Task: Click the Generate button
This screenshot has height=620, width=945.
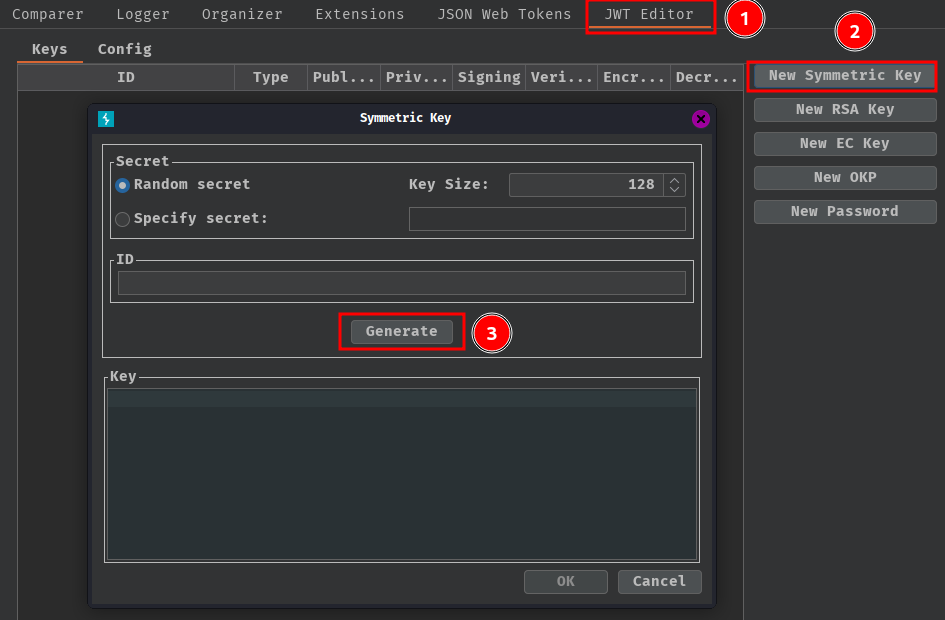Action: click(402, 332)
